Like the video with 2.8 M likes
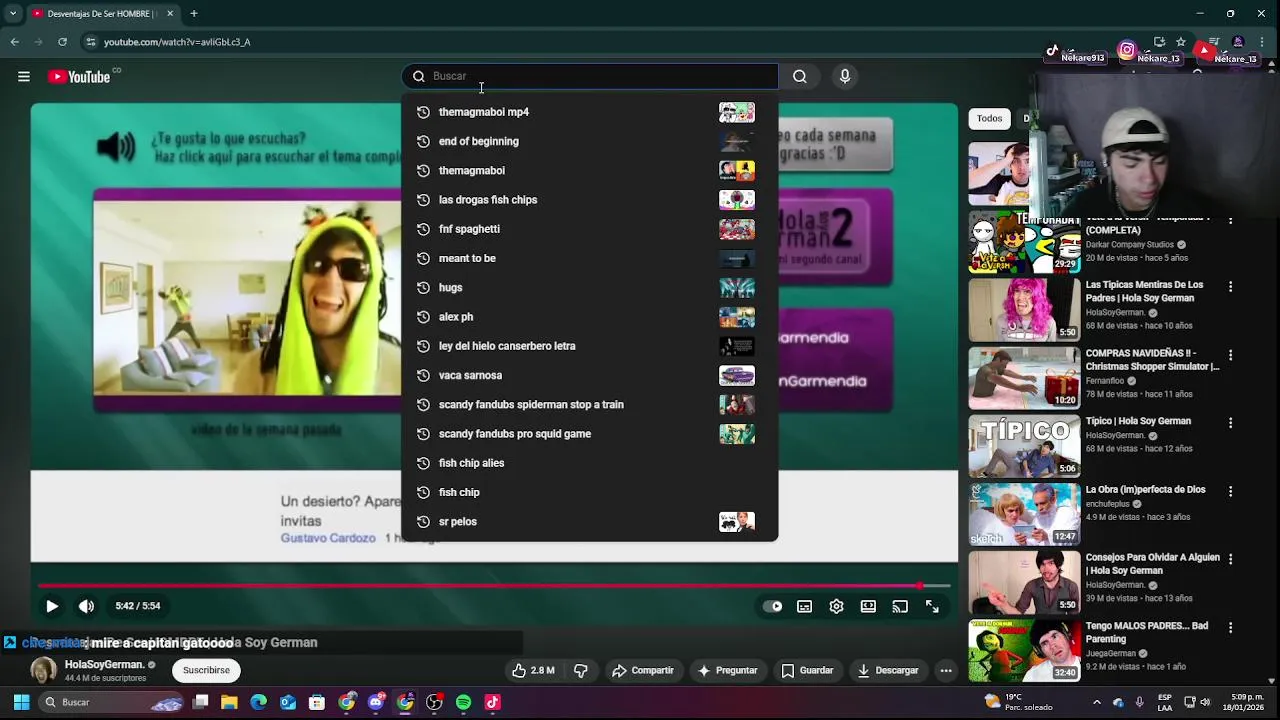Image resolution: width=1280 pixels, height=720 pixels. 533,670
